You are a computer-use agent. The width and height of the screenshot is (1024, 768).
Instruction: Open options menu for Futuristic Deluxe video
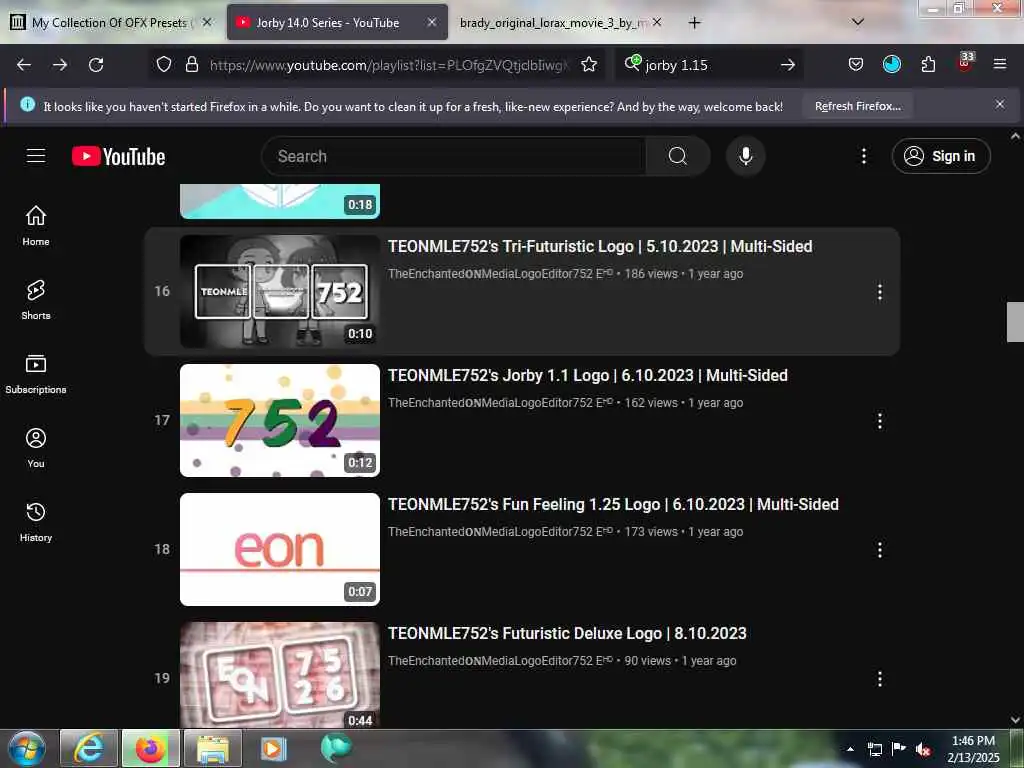(880, 679)
